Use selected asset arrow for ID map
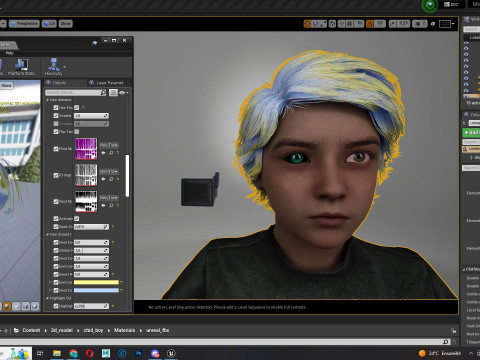Viewport: 480px width, 360px height. pos(103,179)
